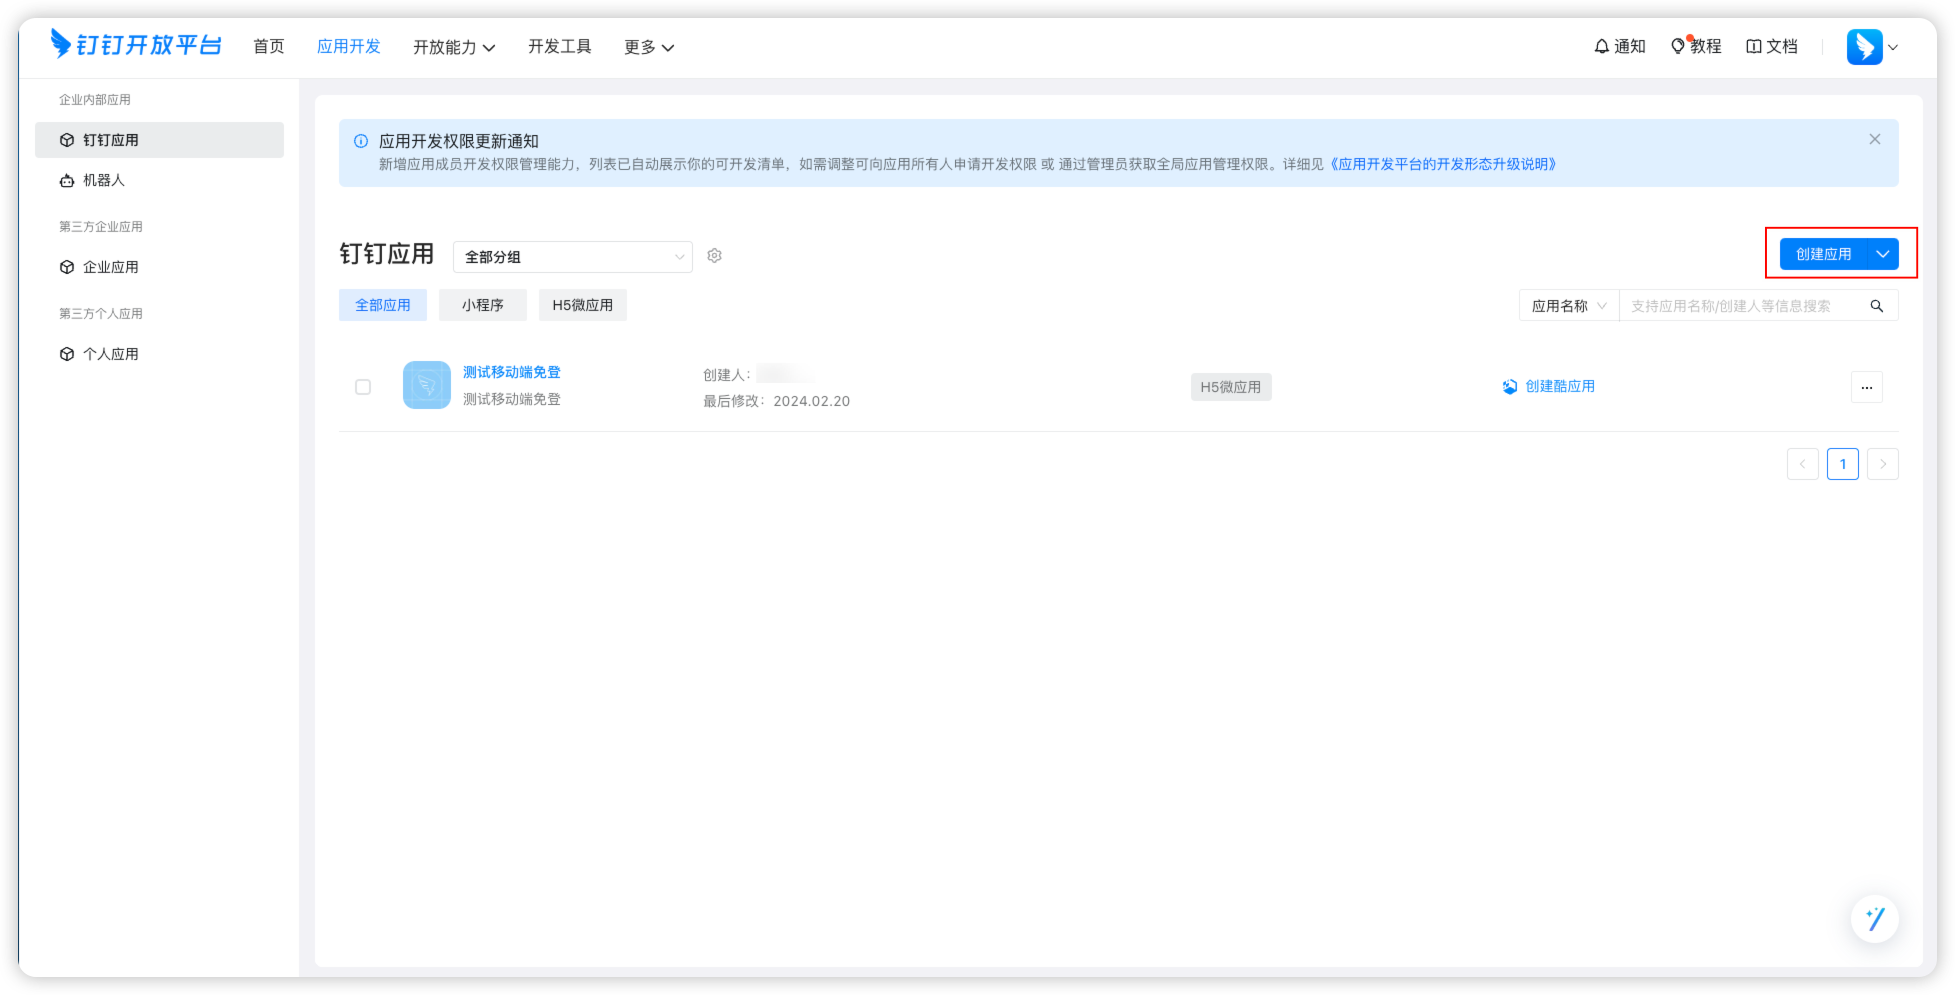Open the 教程 tutorials link
This screenshot has width=1955, height=995.
click(1696, 46)
